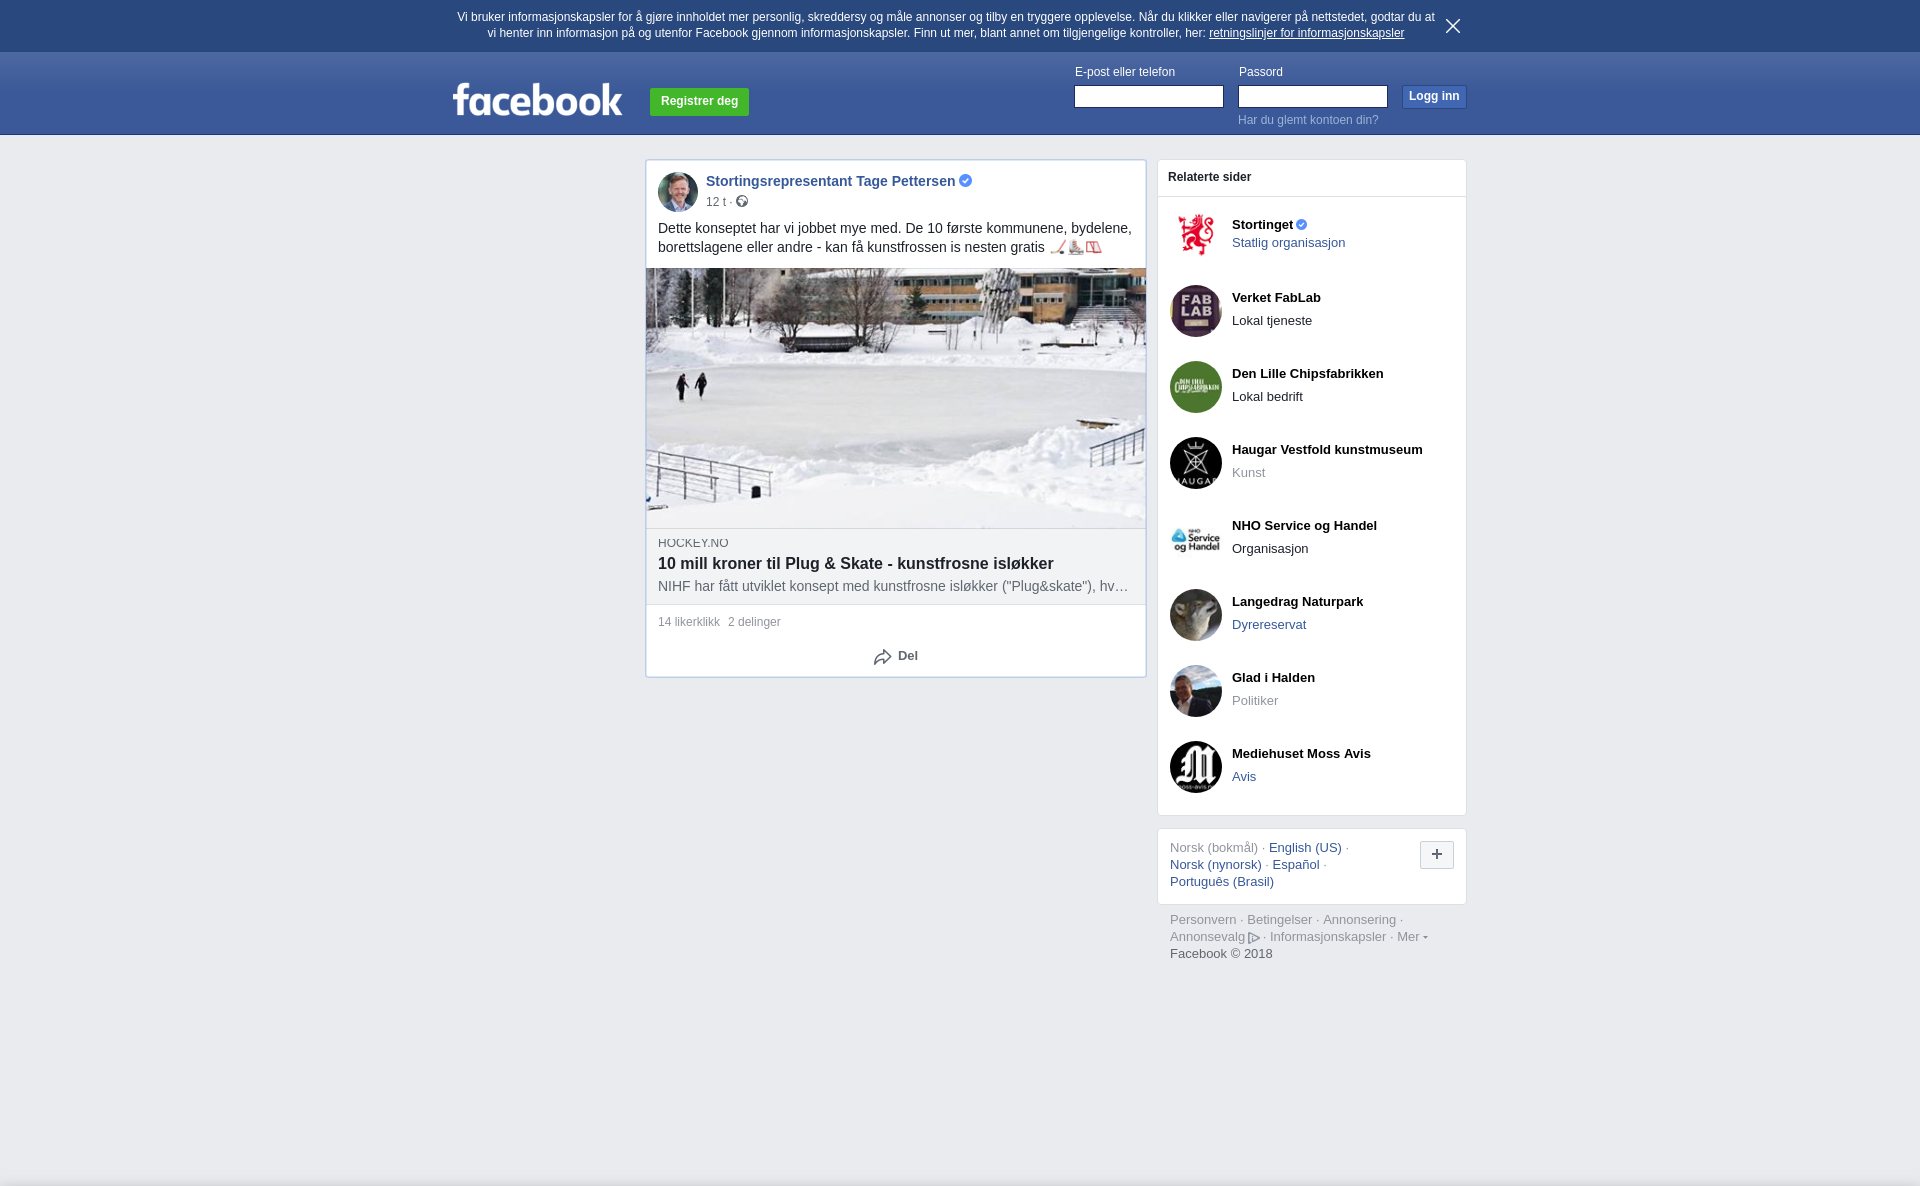This screenshot has width=1920, height=1186.
Task: Open the Informasjonskapsler footer link
Action: [1328, 937]
